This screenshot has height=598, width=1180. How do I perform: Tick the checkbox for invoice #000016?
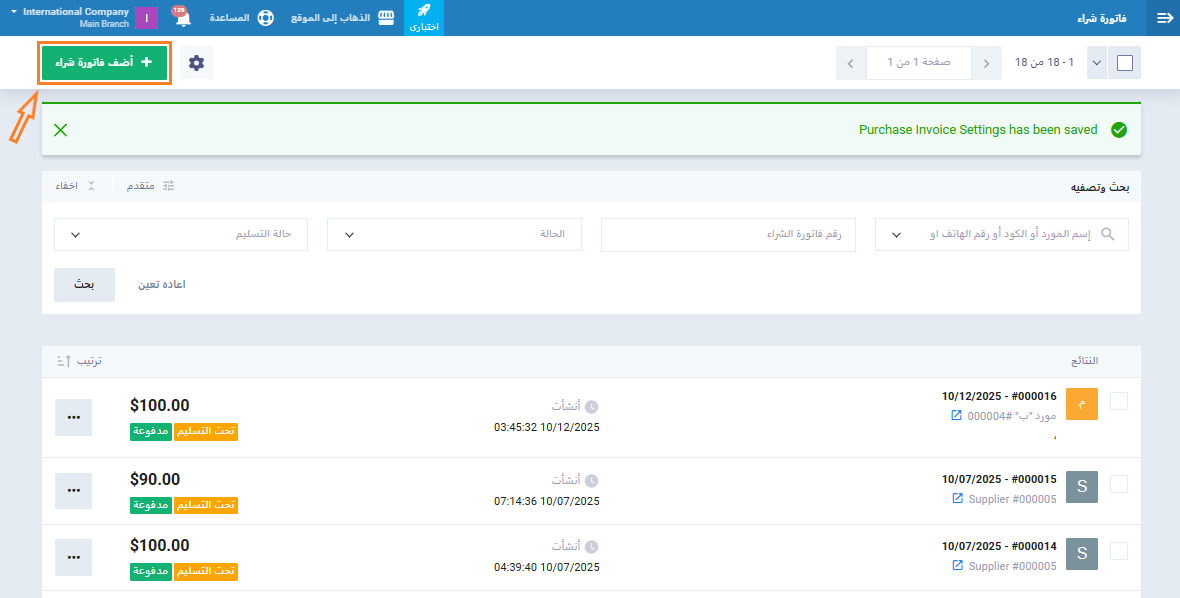(1119, 401)
